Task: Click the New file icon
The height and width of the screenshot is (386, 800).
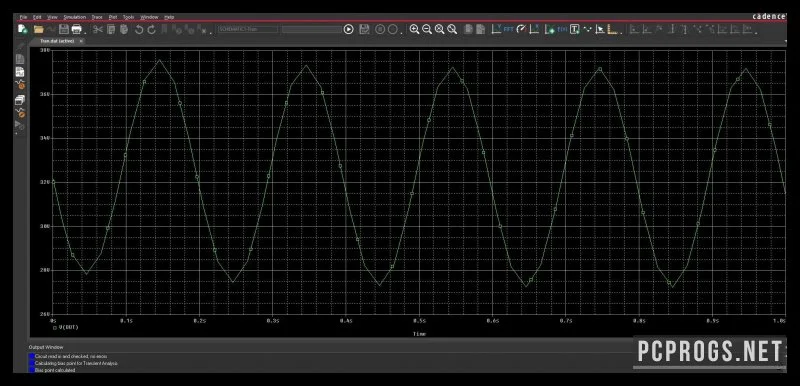Action: point(22,29)
